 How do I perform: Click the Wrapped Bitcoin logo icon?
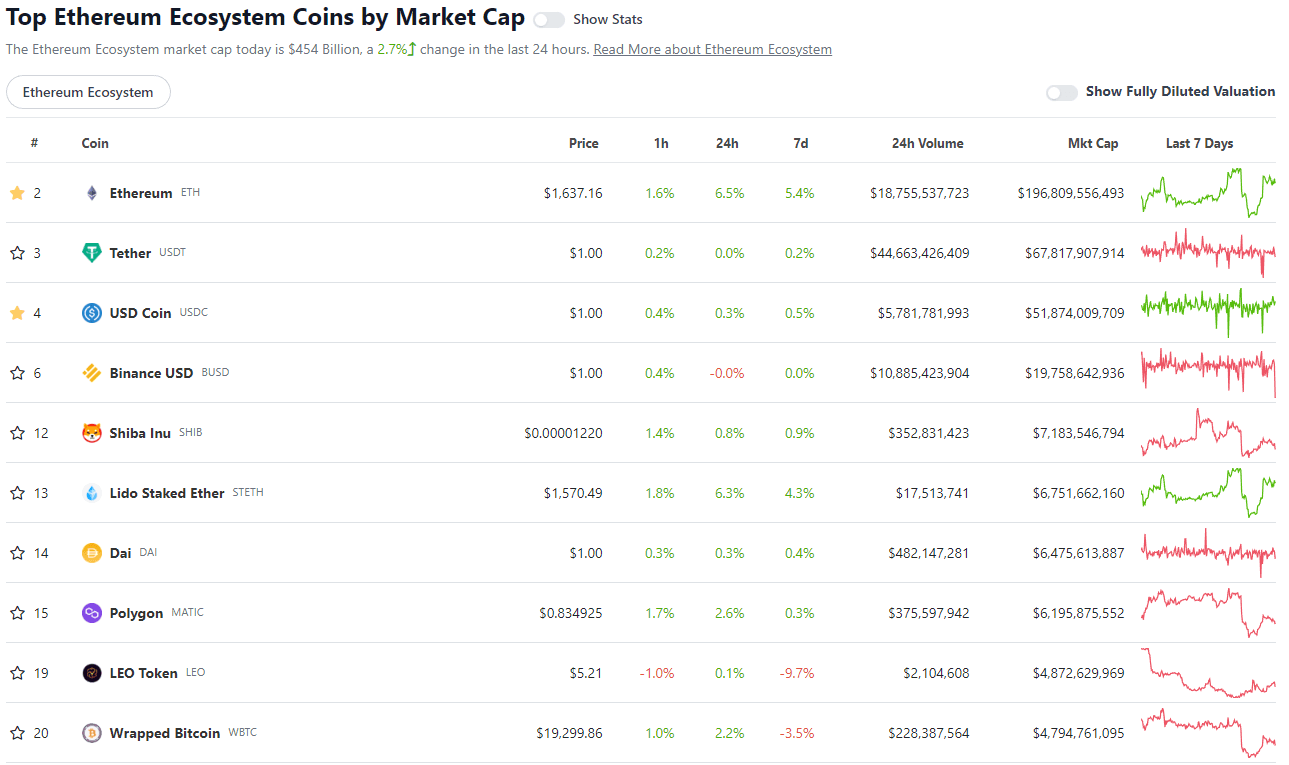(92, 733)
